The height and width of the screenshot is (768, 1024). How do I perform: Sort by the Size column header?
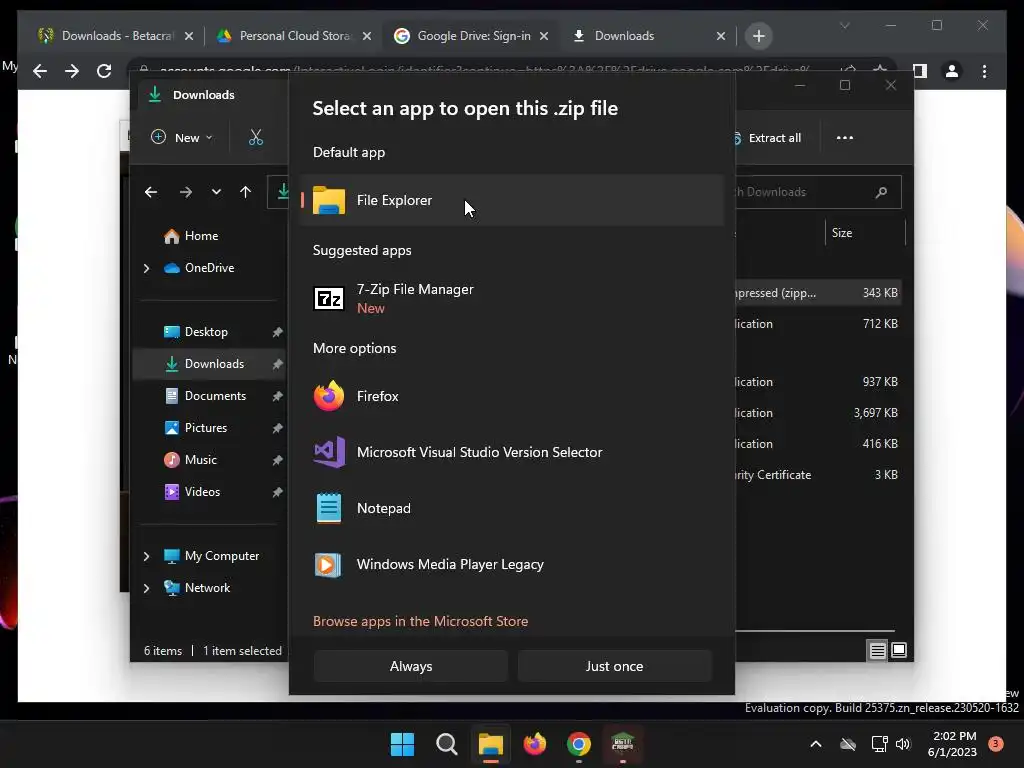[865, 233]
